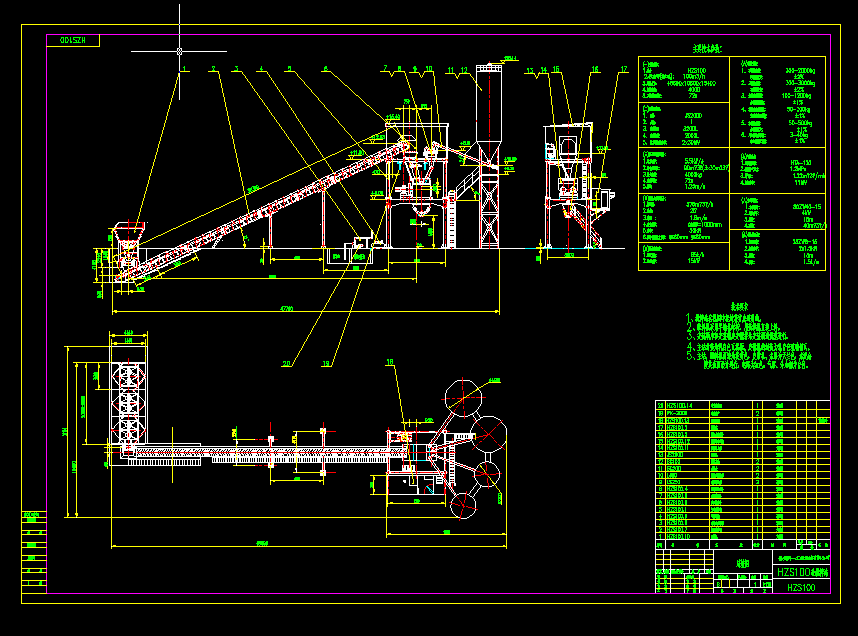Pick the bottommost silo circle in plan view
Screen dimensions: 858x636
coord(463,505)
